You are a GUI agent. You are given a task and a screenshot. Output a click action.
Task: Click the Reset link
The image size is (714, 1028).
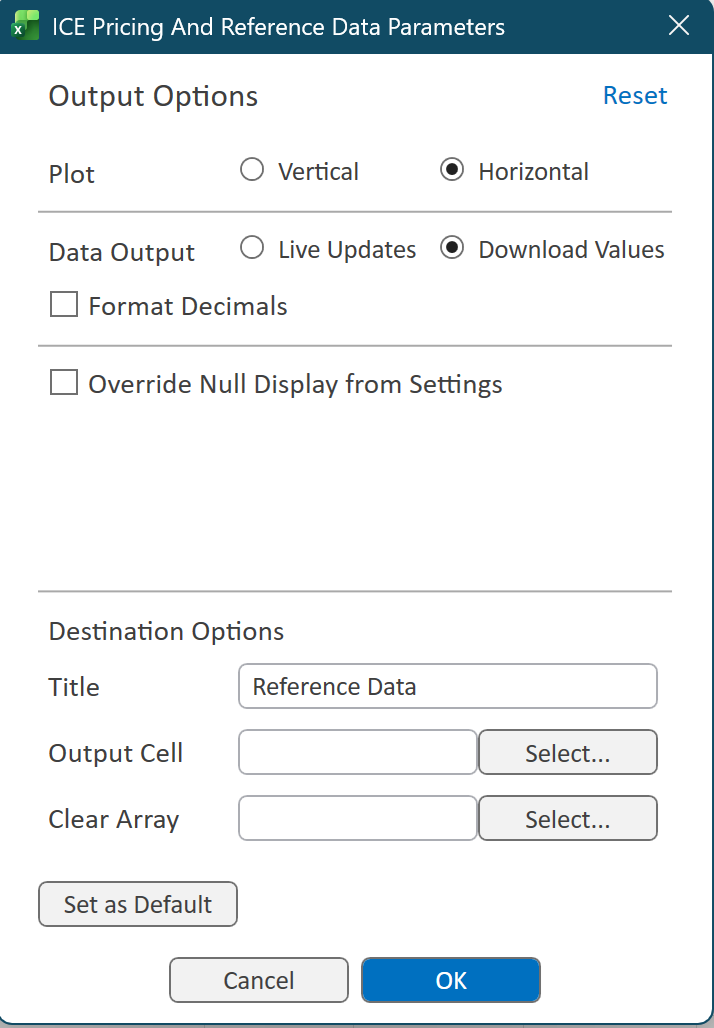pyautogui.click(x=635, y=95)
